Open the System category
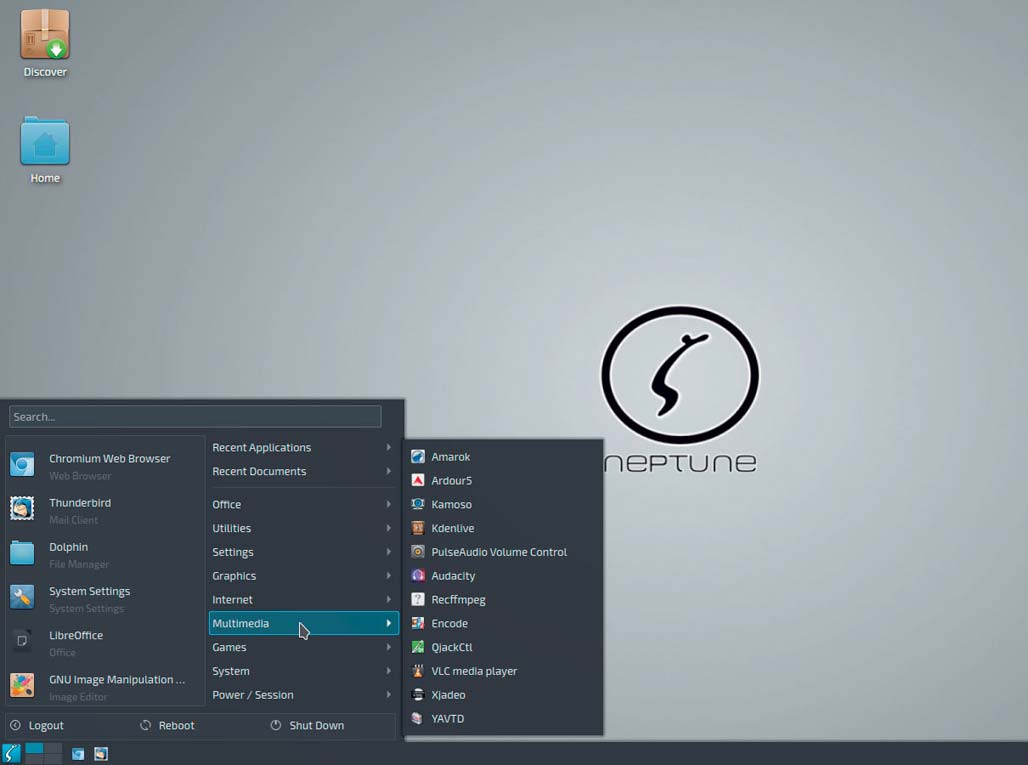1028x765 pixels. [303, 671]
